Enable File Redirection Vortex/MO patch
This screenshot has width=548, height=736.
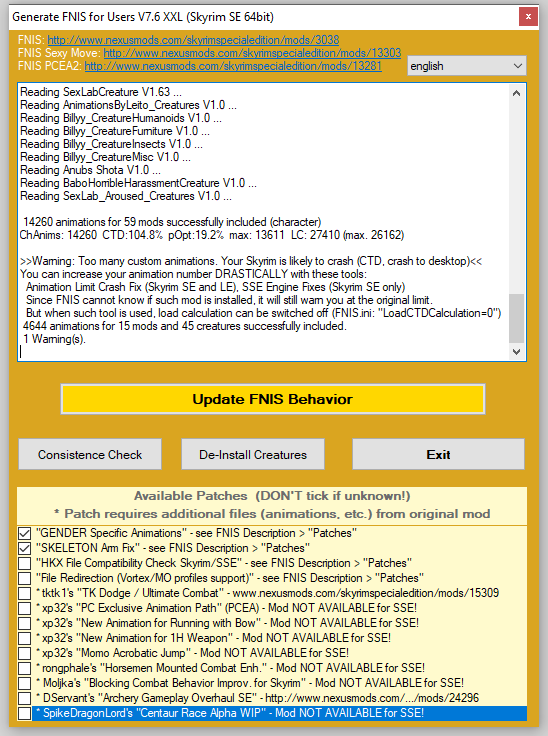pyautogui.click(x=24, y=578)
